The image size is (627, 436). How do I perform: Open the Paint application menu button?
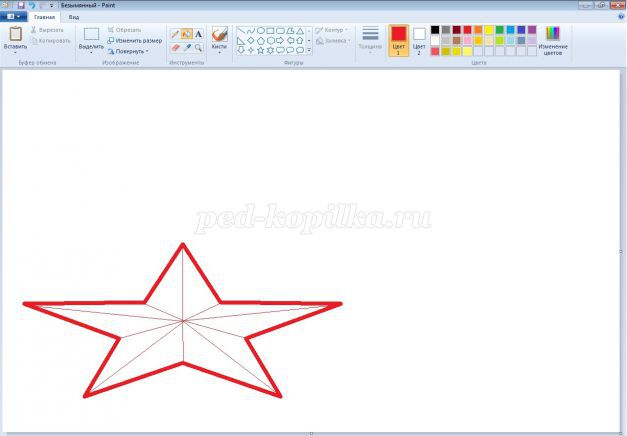[x=13, y=17]
